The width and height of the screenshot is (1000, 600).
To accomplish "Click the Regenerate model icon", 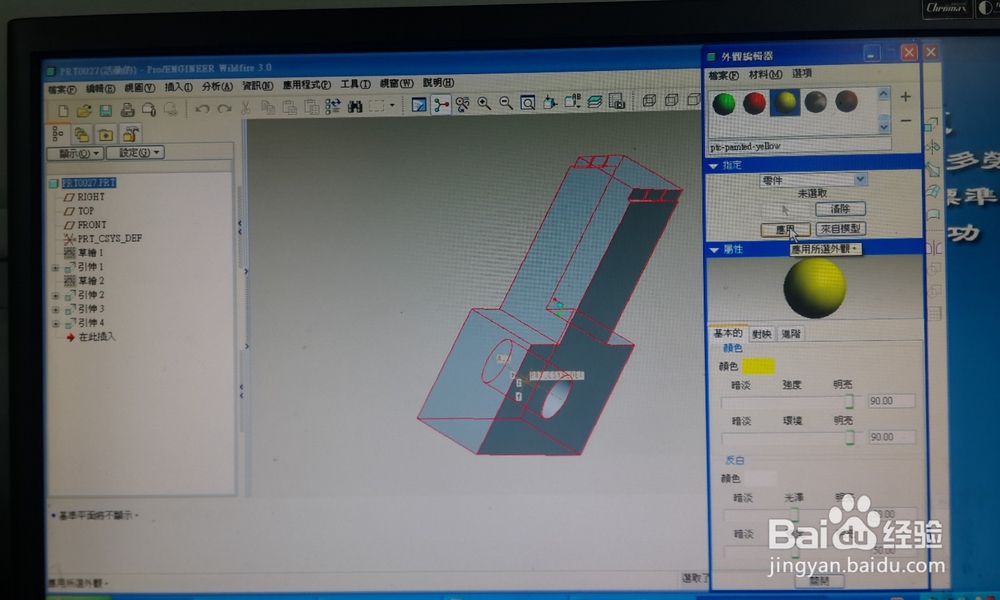I will [x=333, y=106].
